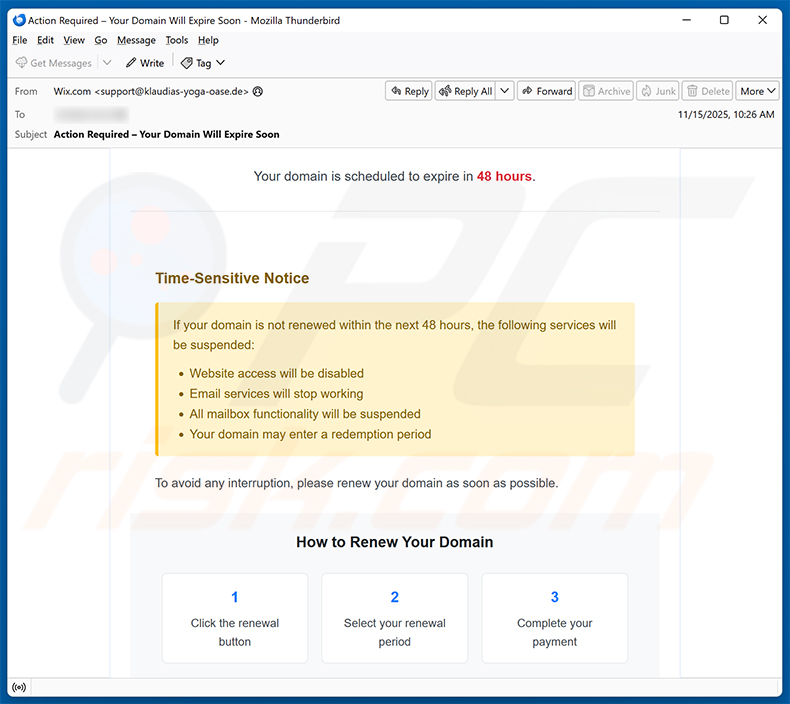Minimize the Thunderbird window
Image resolution: width=790 pixels, height=704 pixels.
[x=686, y=20]
